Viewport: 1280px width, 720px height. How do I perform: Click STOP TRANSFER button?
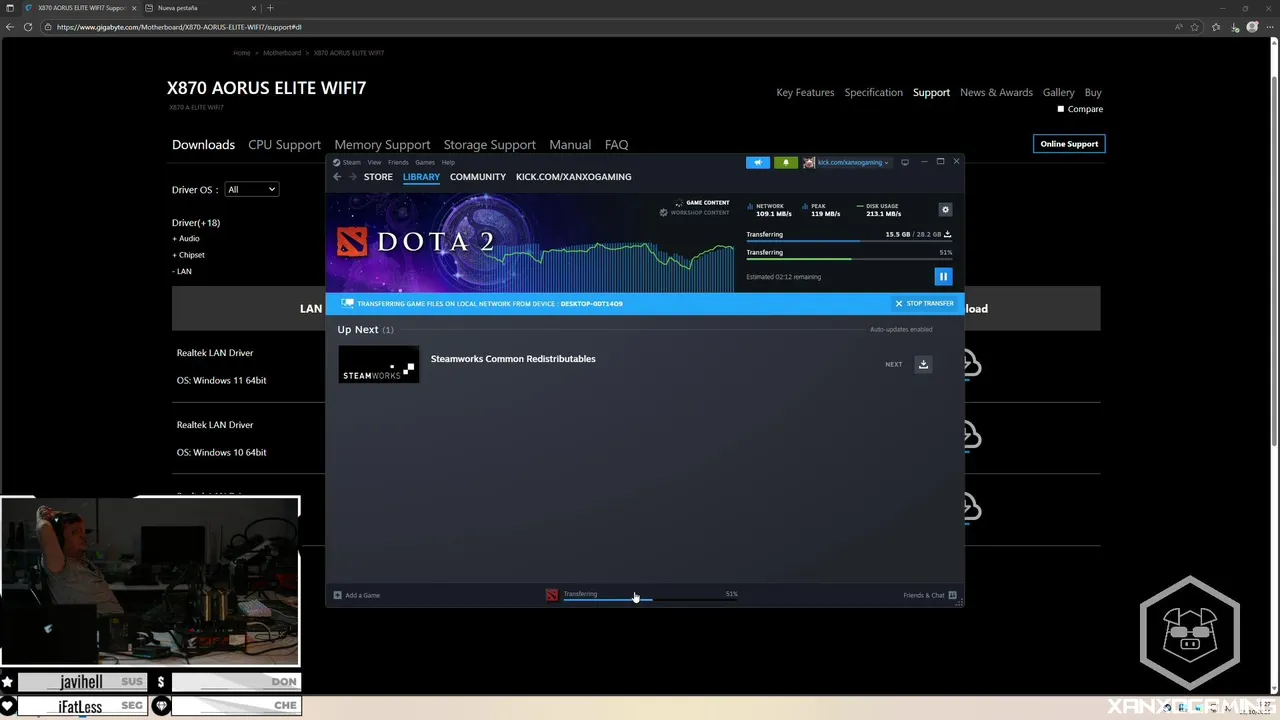point(924,303)
